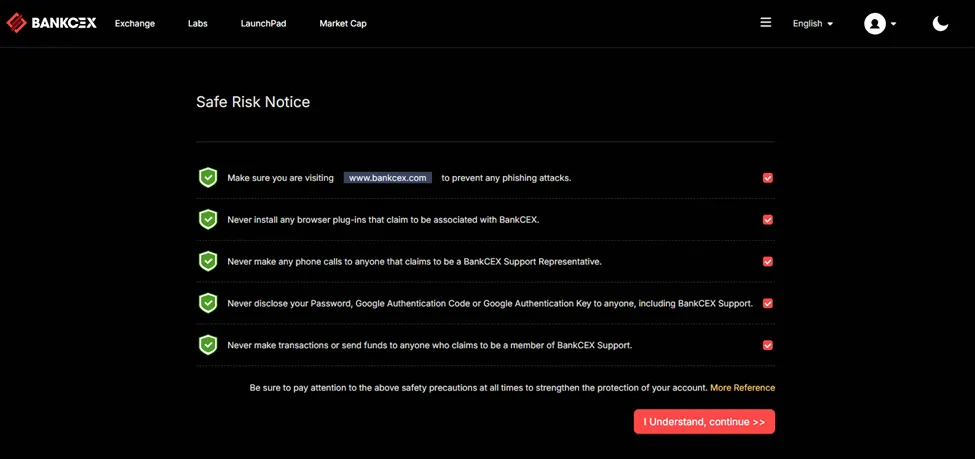Open the Exchange menu
Image resolution: width=975 pixels, height=459 pixels.
(135, 24)
